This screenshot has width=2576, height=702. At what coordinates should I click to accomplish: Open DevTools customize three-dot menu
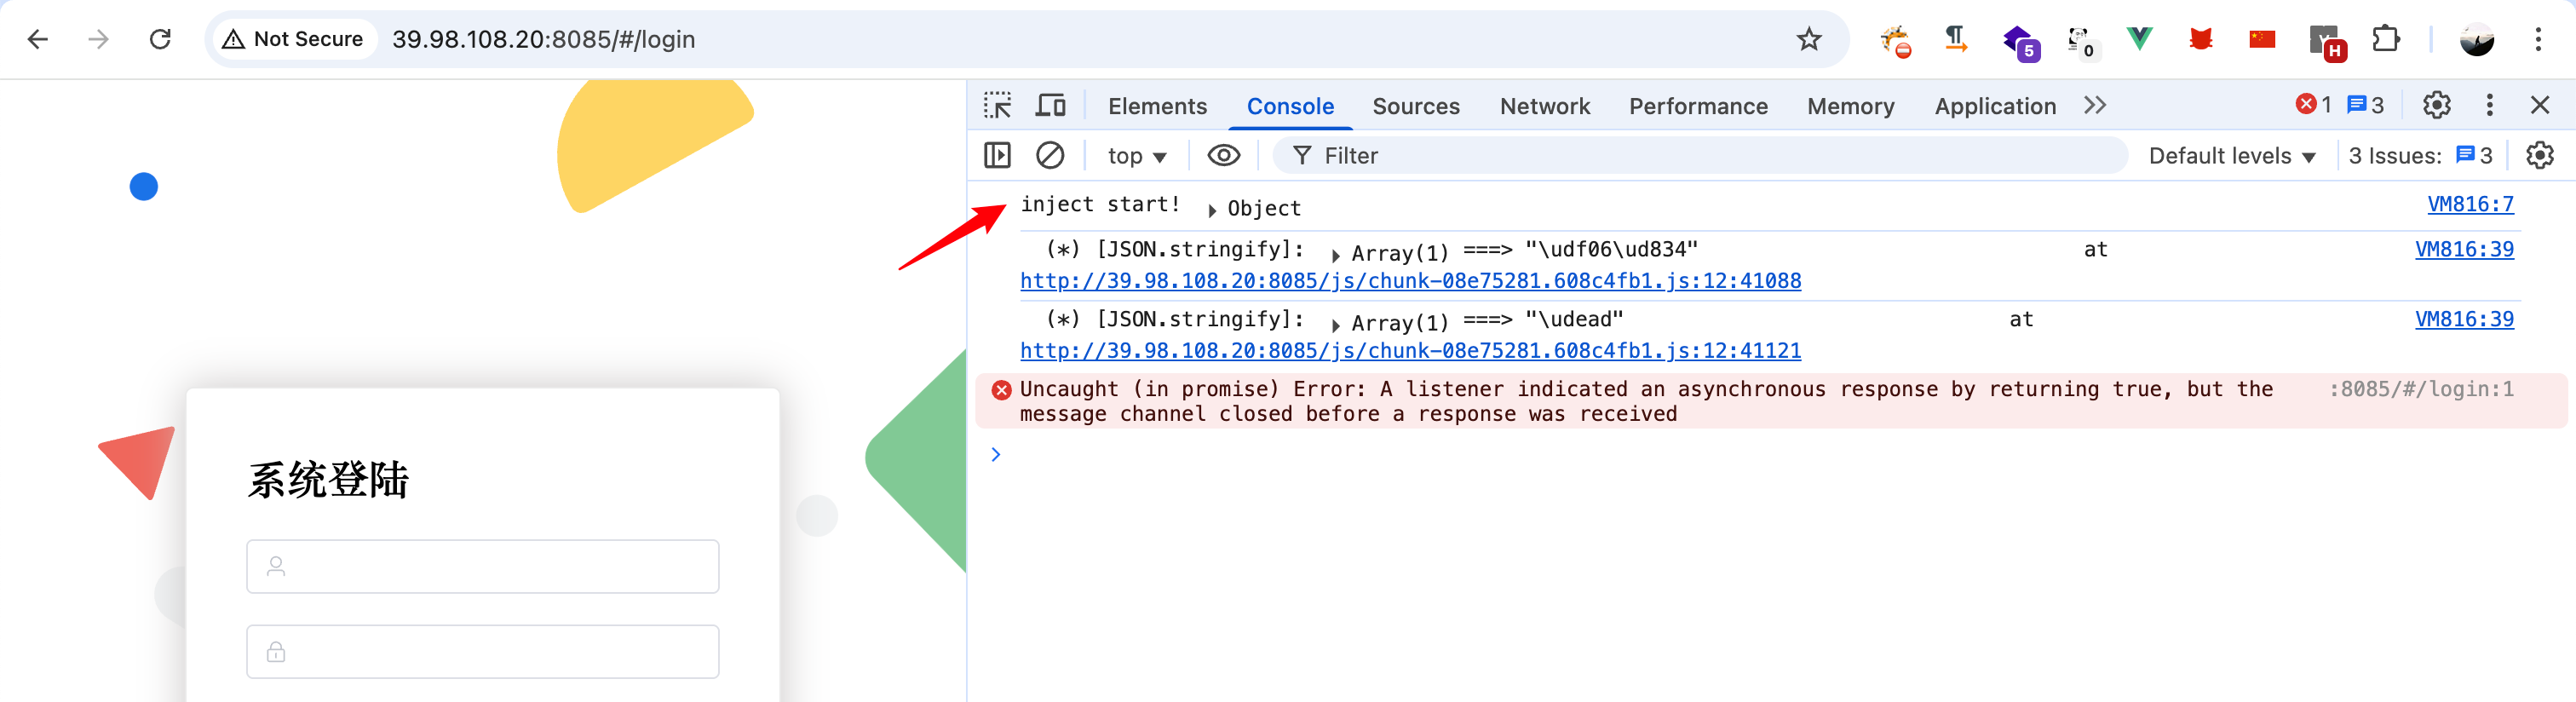coord(2489,104)
